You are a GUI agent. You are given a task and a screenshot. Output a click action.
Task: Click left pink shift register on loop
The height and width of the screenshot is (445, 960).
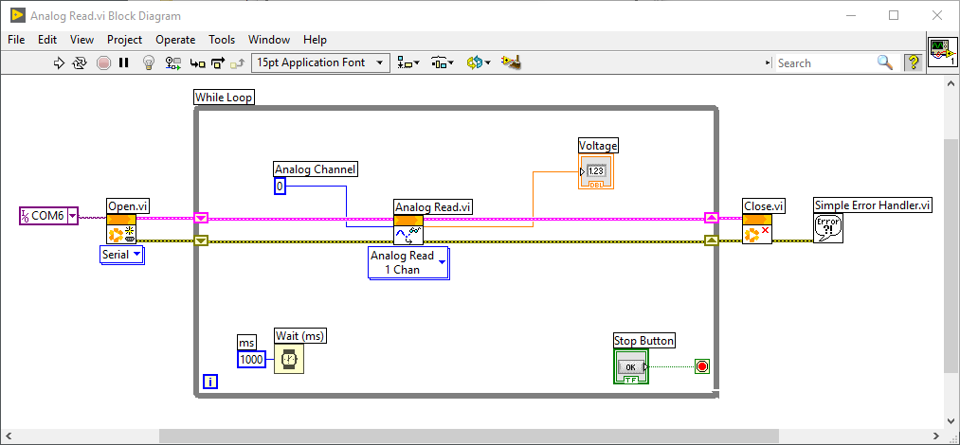point(201,218)
